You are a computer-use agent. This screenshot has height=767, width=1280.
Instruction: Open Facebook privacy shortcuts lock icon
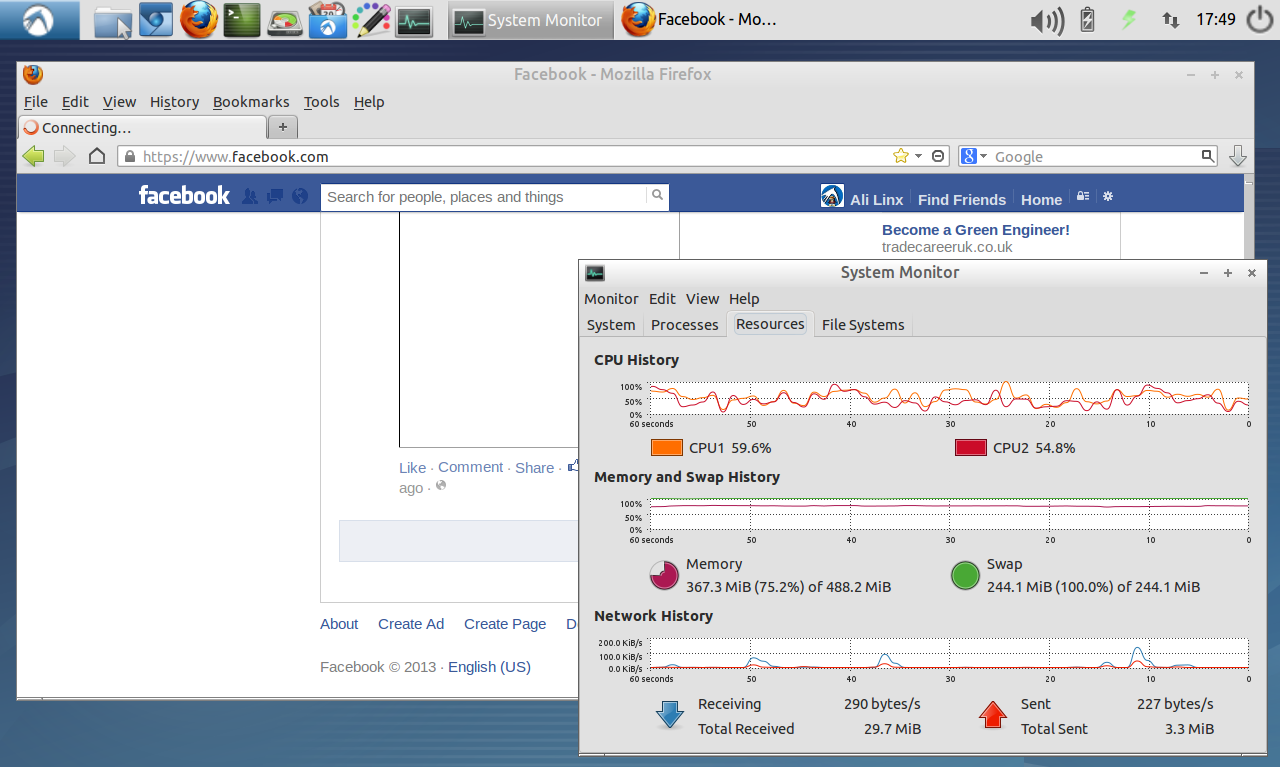(x=1083, y=197)
